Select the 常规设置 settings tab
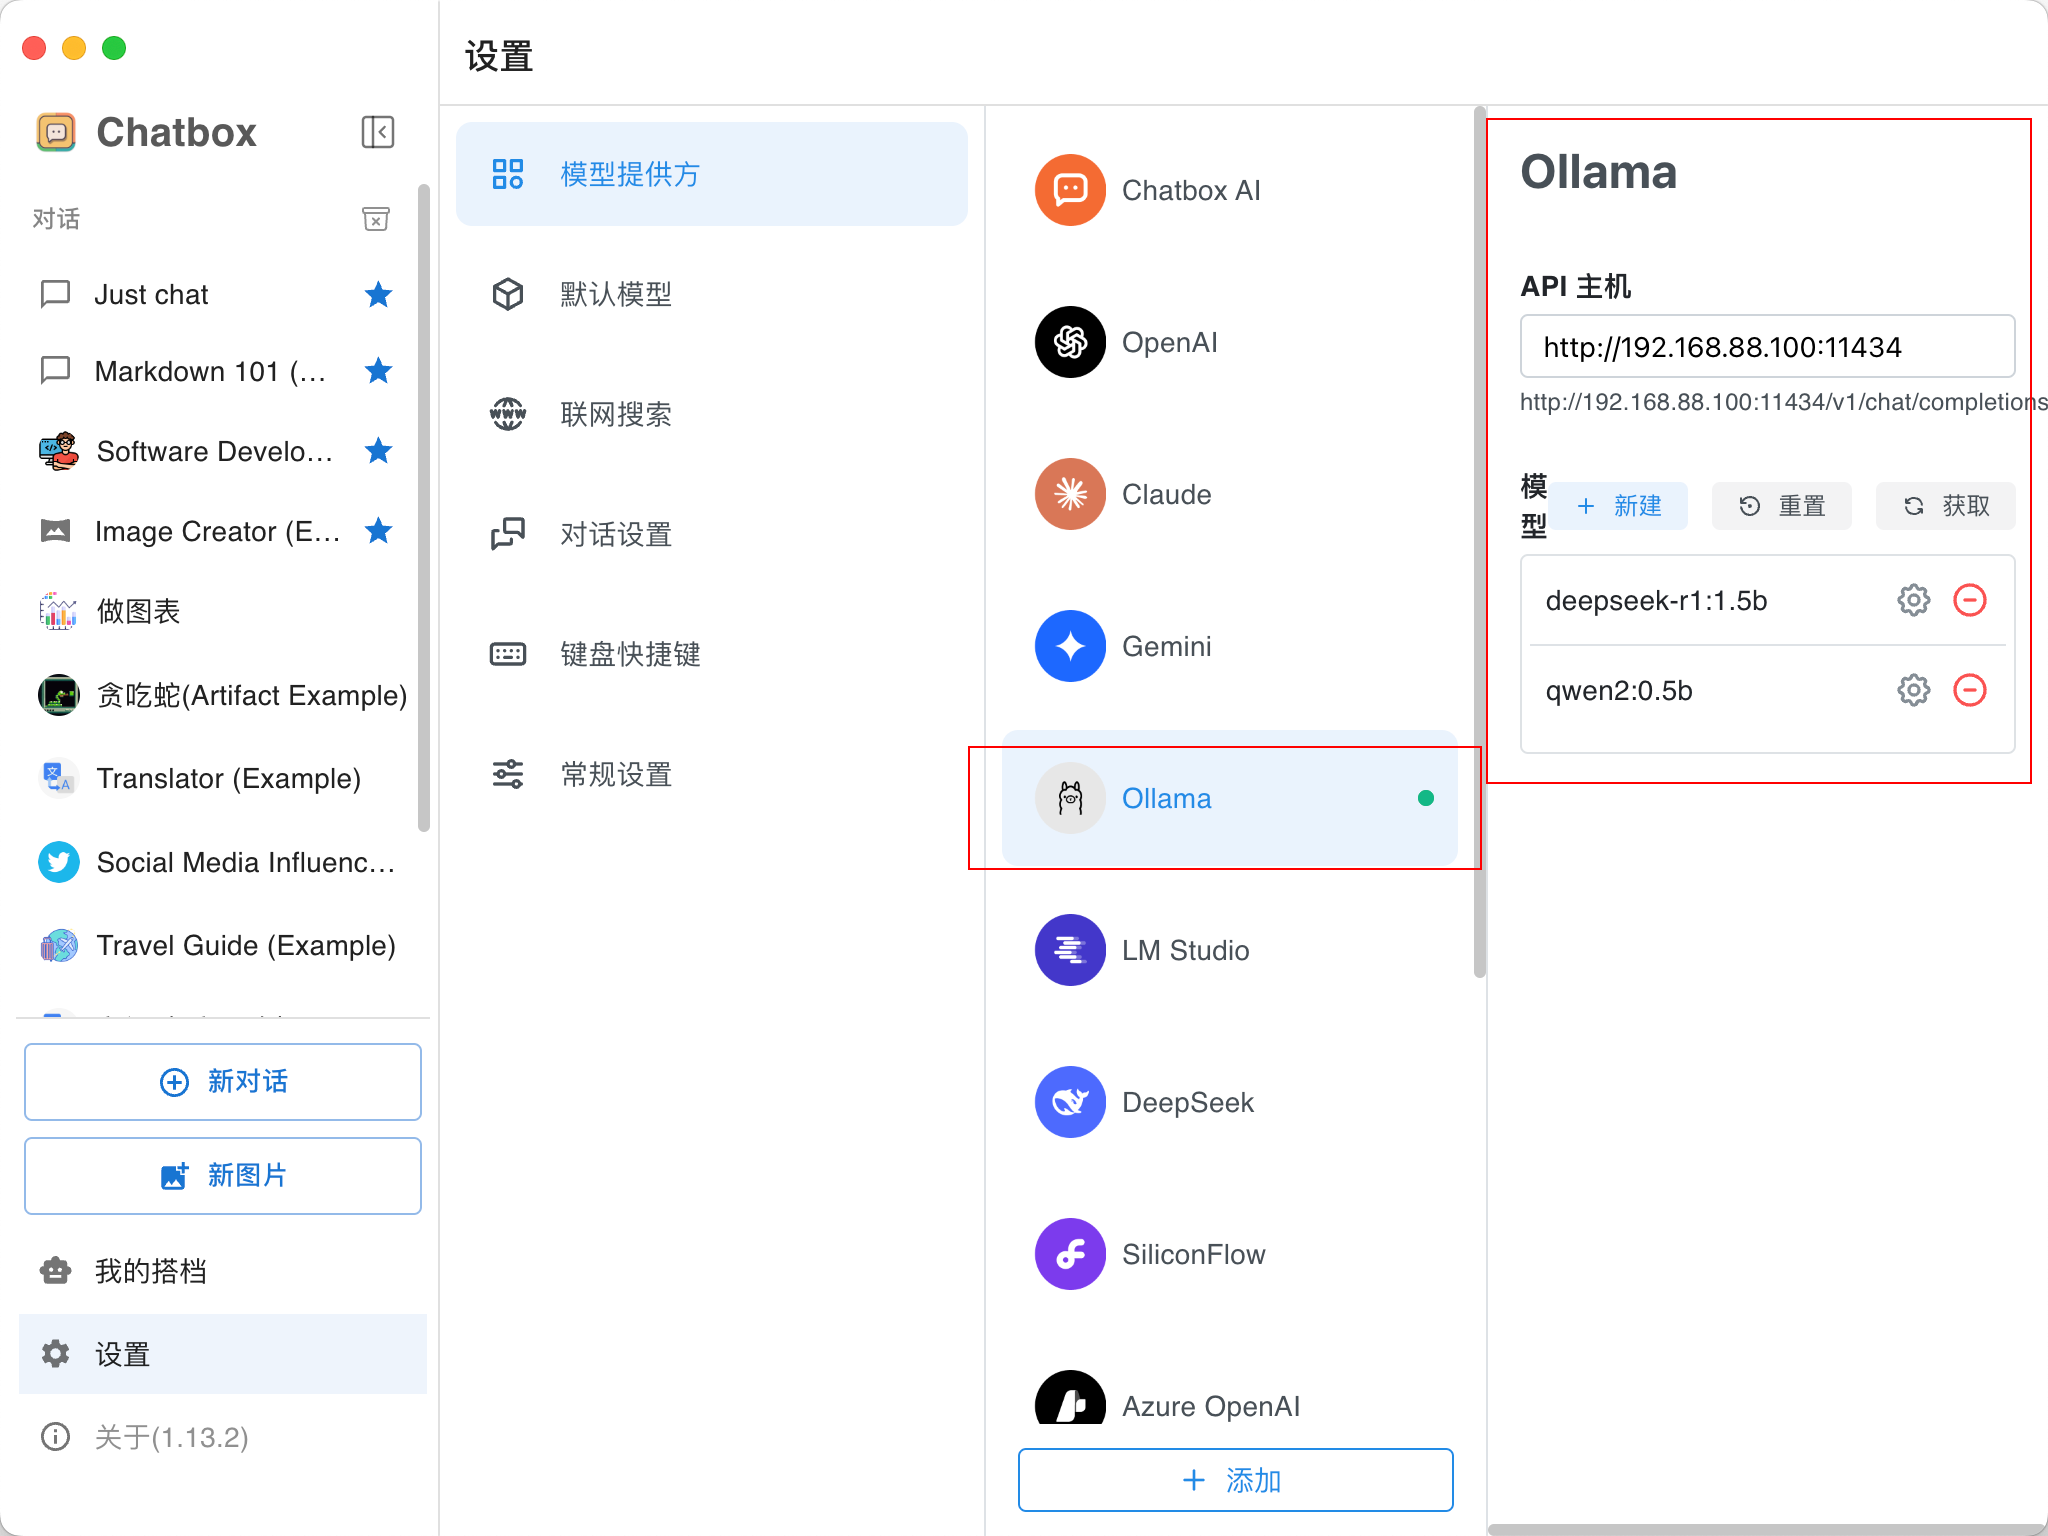This screenshot has height=1536, width=2048. (x=712, y=774)
